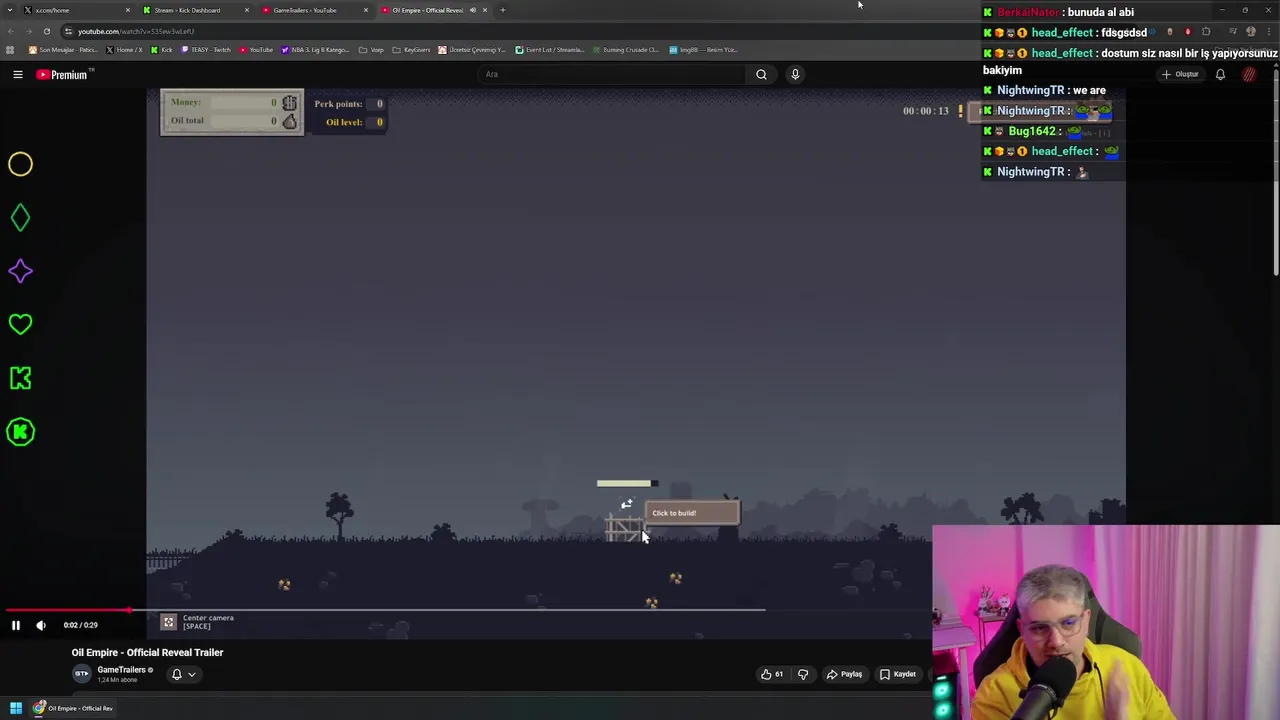Click the yellow circle sidebar icon

coord(20,164)
